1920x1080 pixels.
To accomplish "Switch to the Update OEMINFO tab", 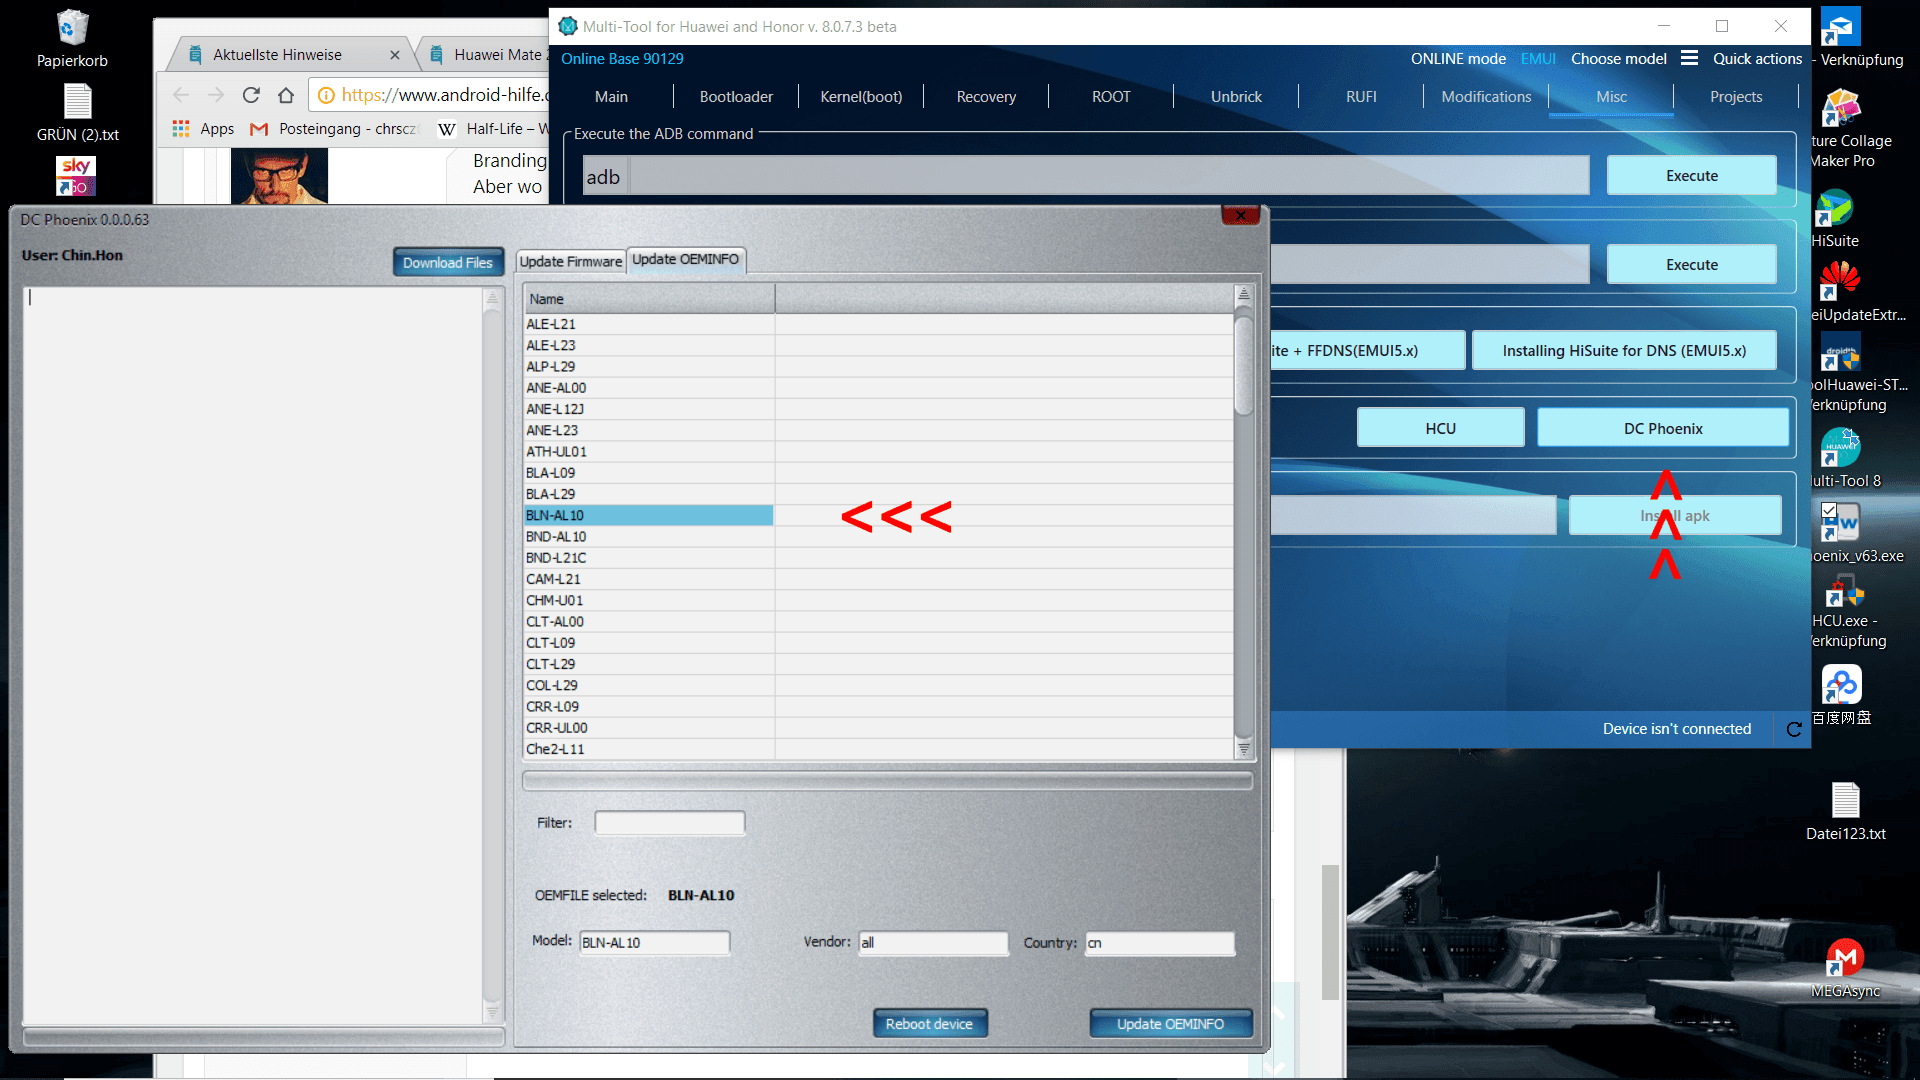I will pos(685,259).
